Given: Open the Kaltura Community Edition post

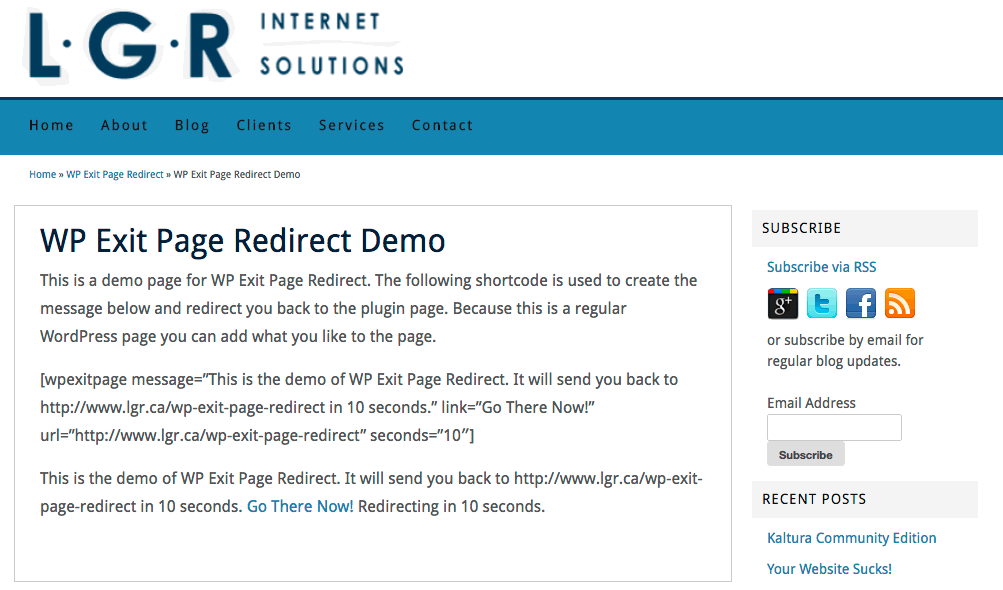Looking at the screenshot, I should [851, 538].
